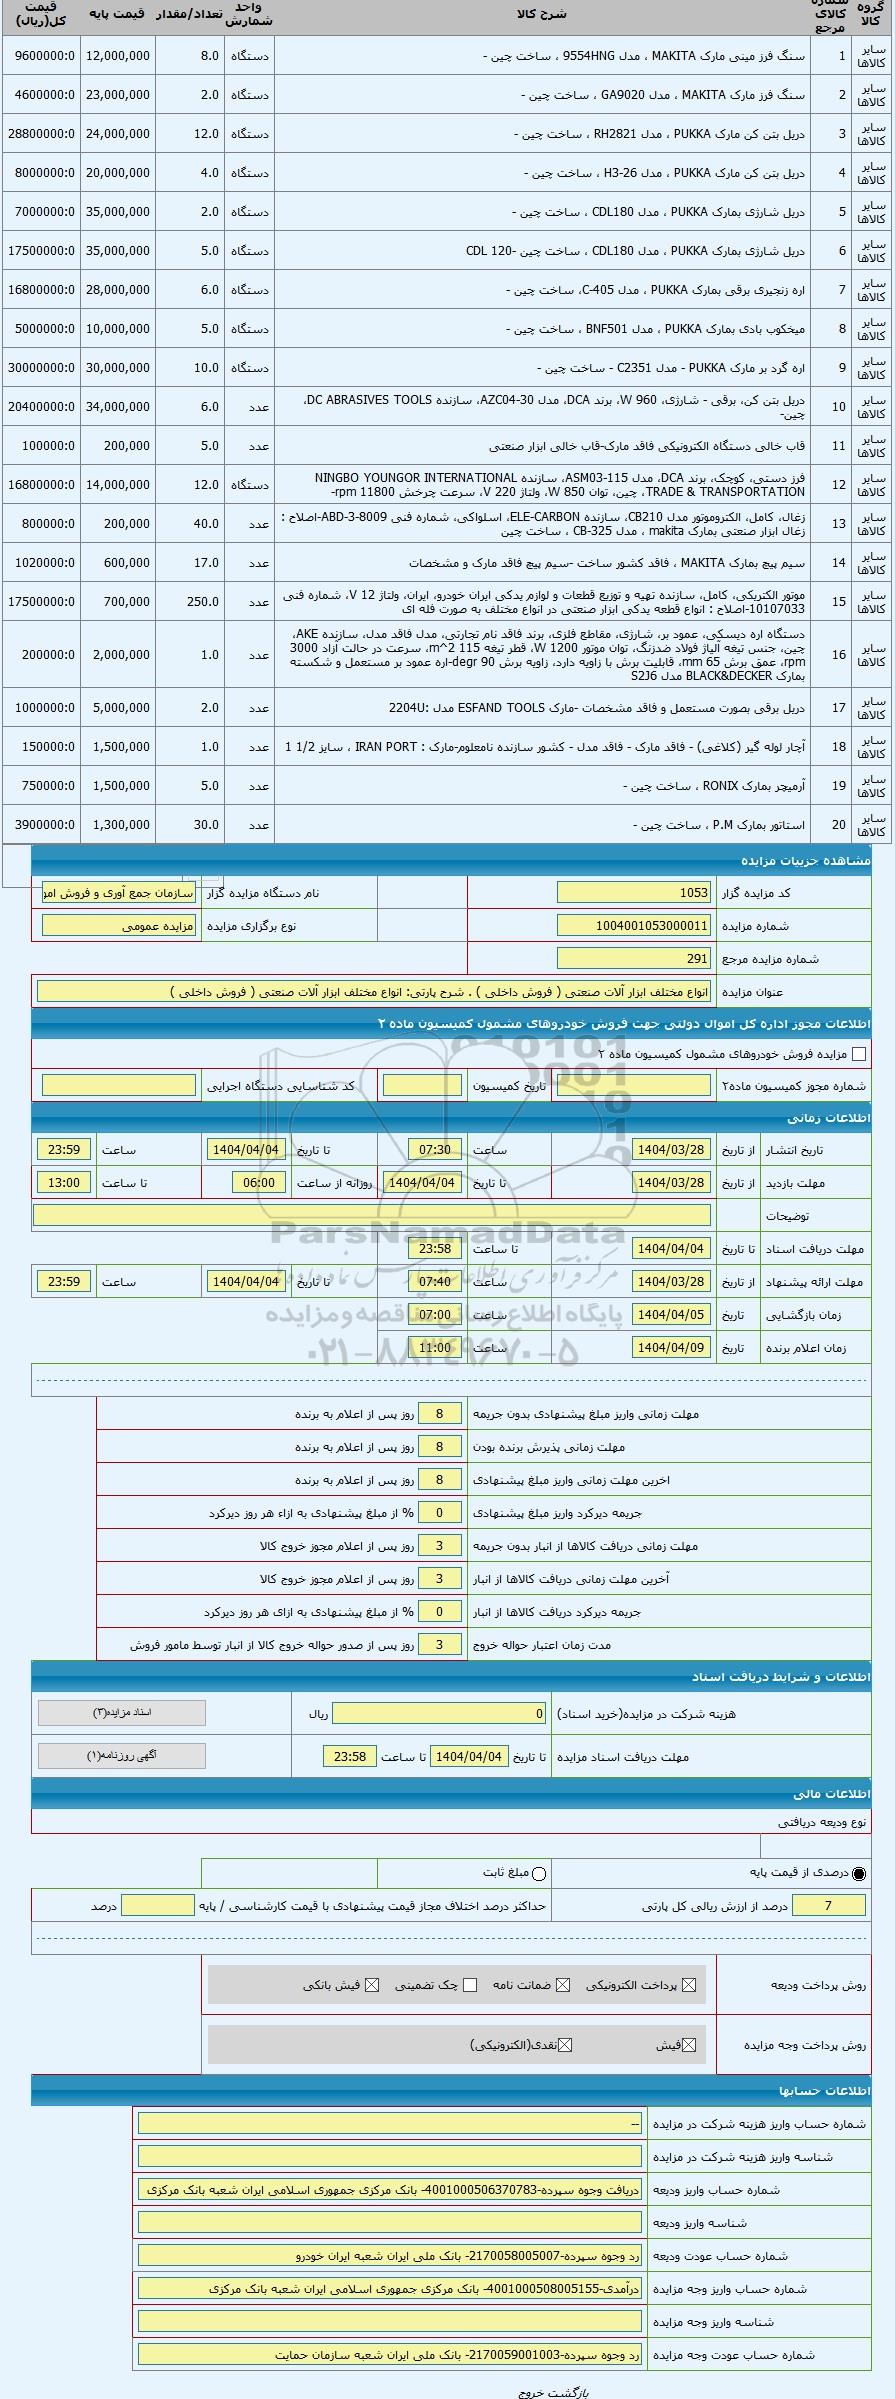Click row 9 description PUKKA C2351
This screenshot has width=895, height=2399.
click(x=671, y=368)
